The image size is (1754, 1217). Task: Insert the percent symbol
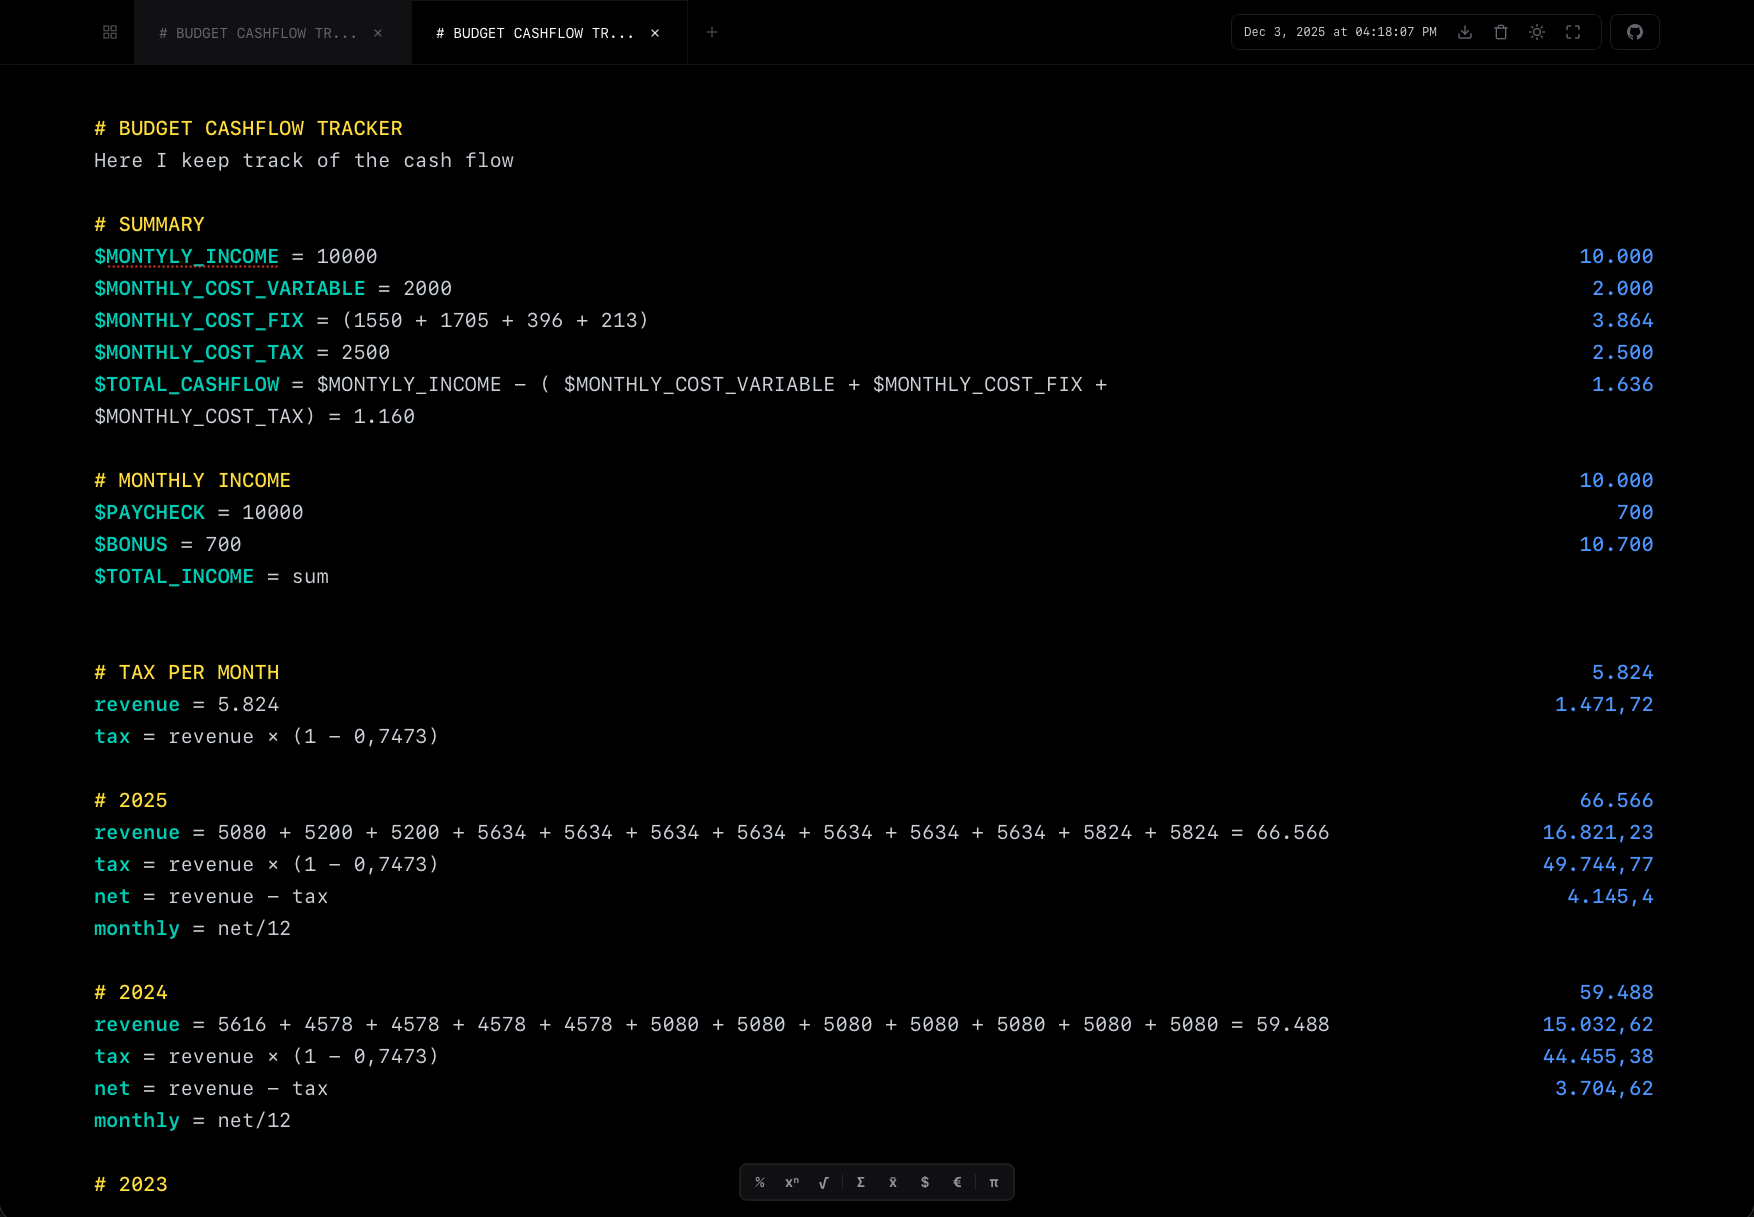pyautogui.click(x=759, y=1182)
